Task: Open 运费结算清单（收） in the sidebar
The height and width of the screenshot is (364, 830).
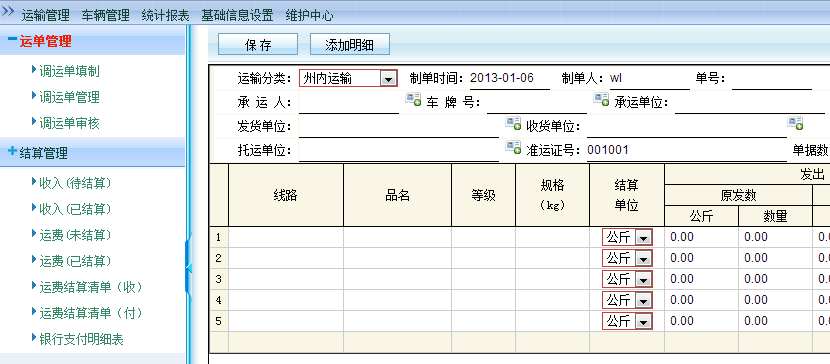Action: 92,287
